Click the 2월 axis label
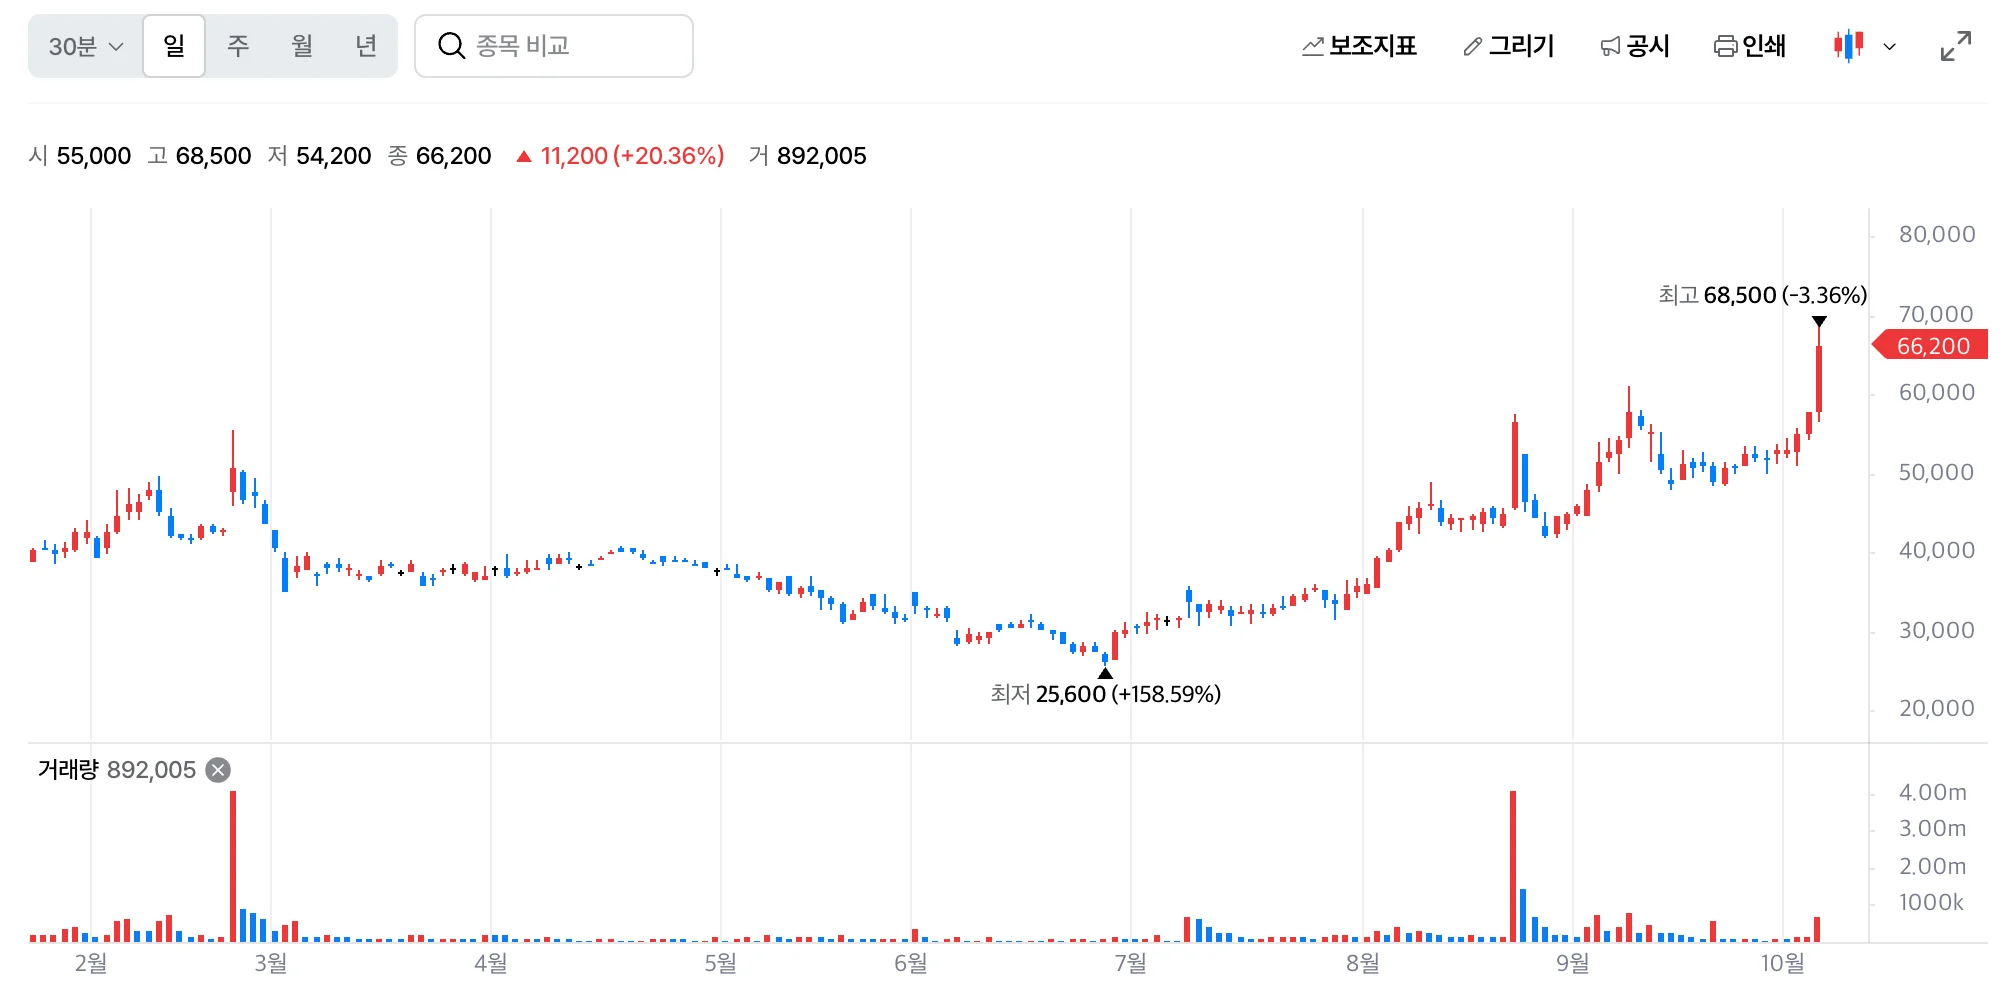The image size is (2010, 1000). tap(91, 963)
